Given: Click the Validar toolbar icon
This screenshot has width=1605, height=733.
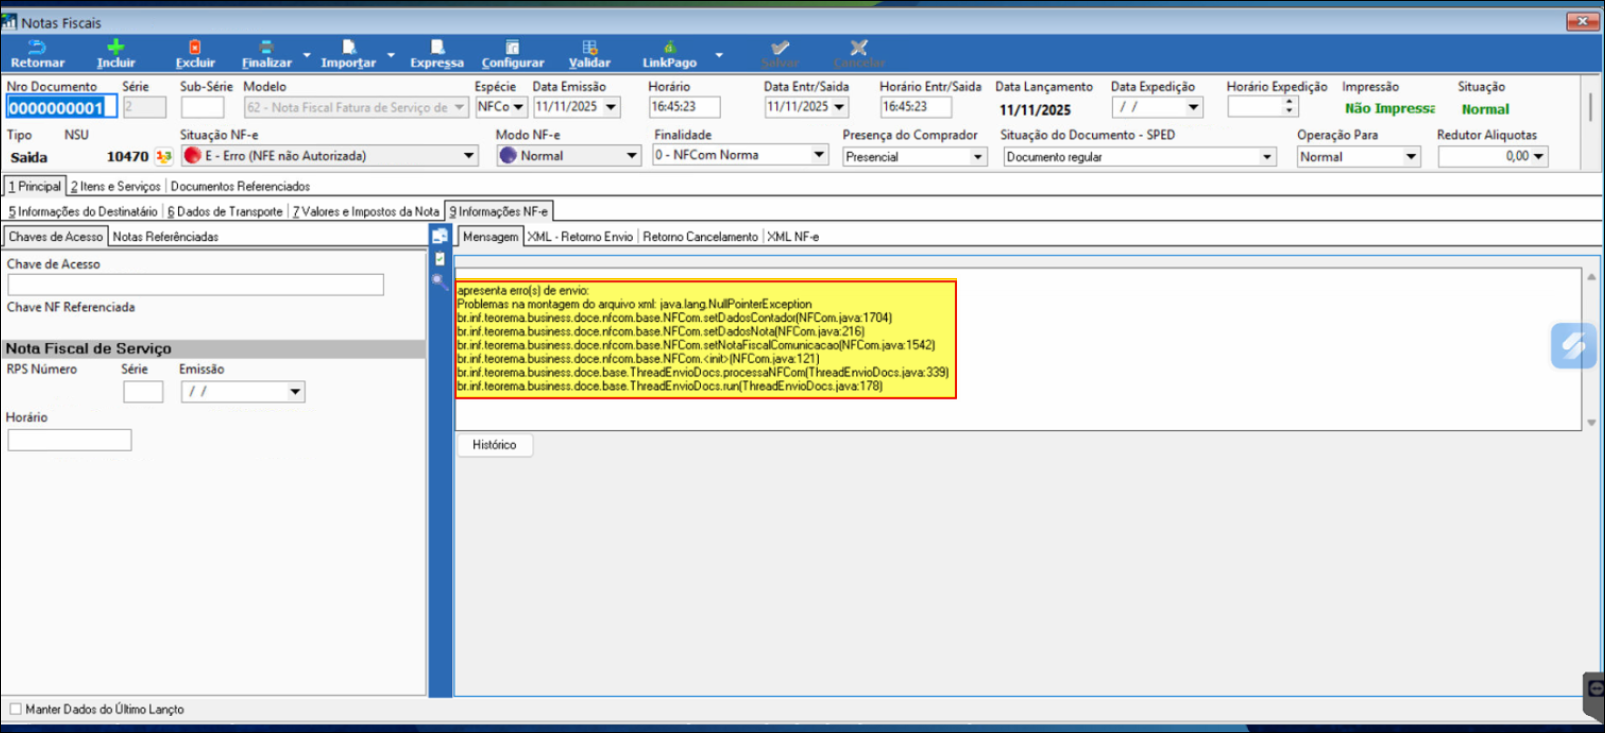Looking at the screenshot, I should [589, 48].
